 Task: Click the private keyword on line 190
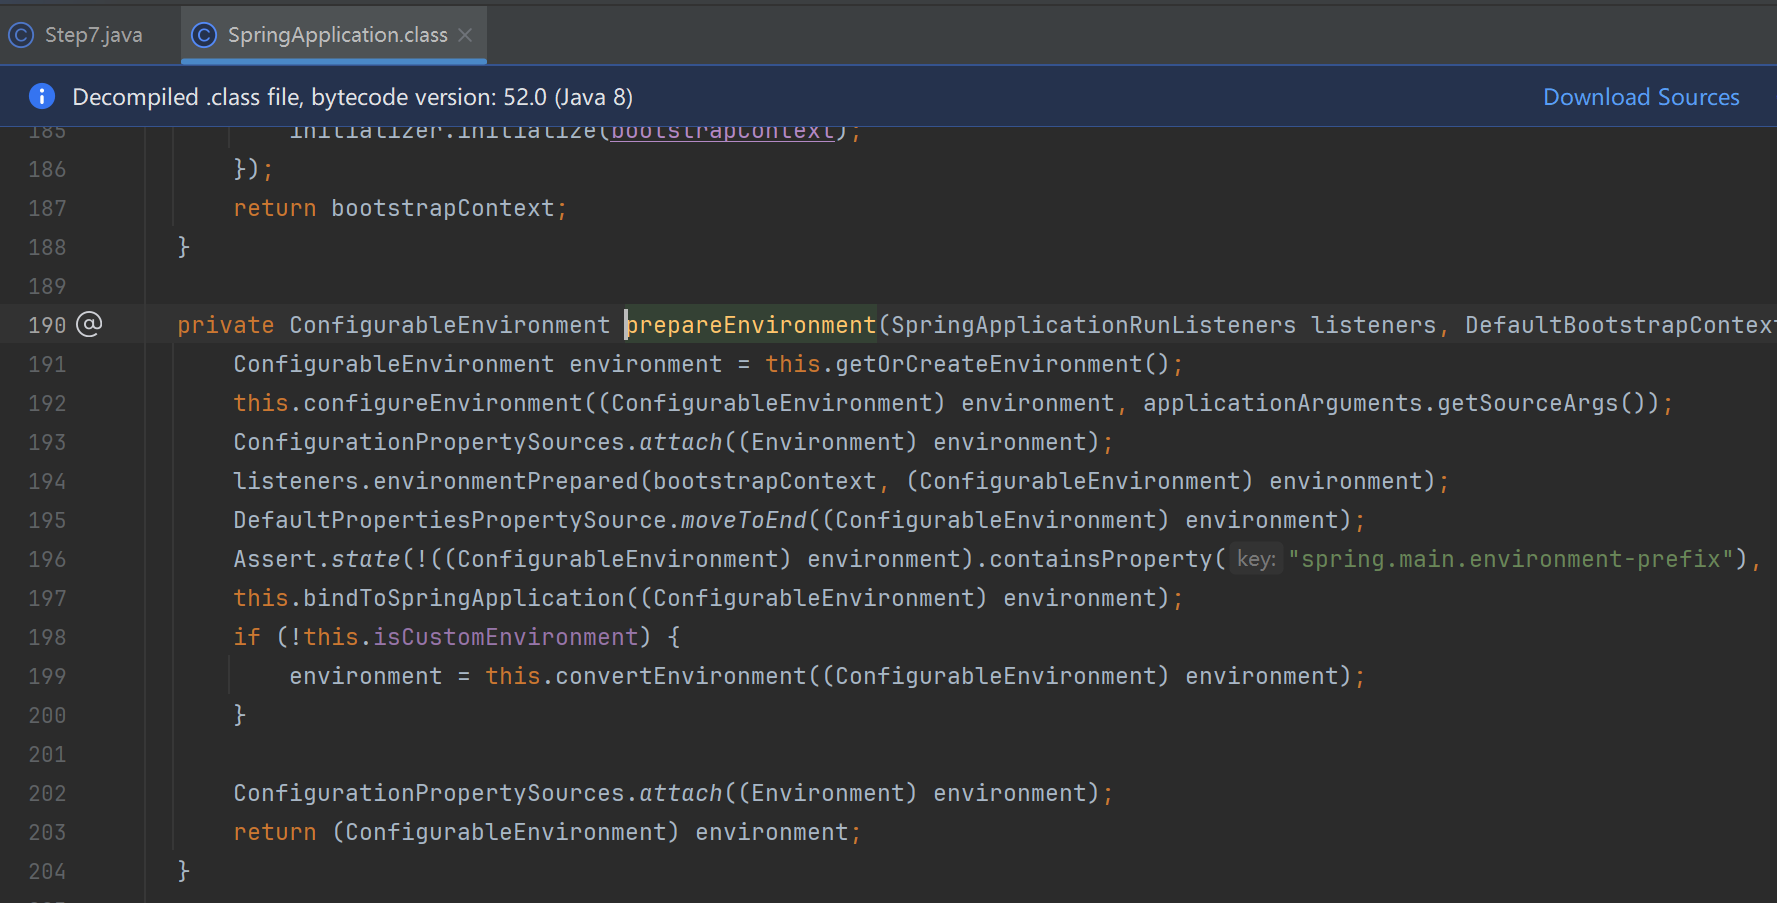pyautogui.click(x=225, y=325)
